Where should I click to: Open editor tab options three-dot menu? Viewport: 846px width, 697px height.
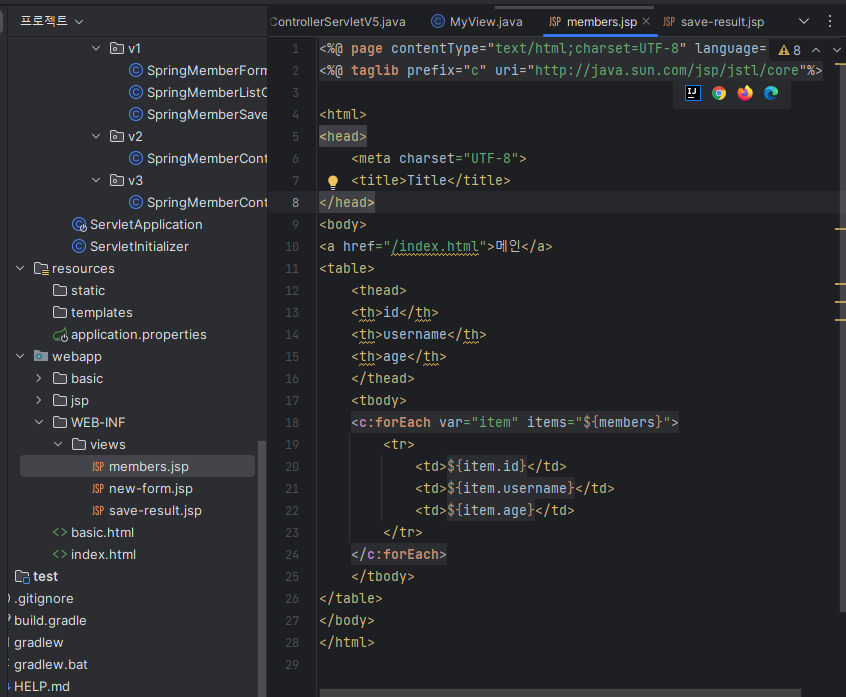coord(830,22)
